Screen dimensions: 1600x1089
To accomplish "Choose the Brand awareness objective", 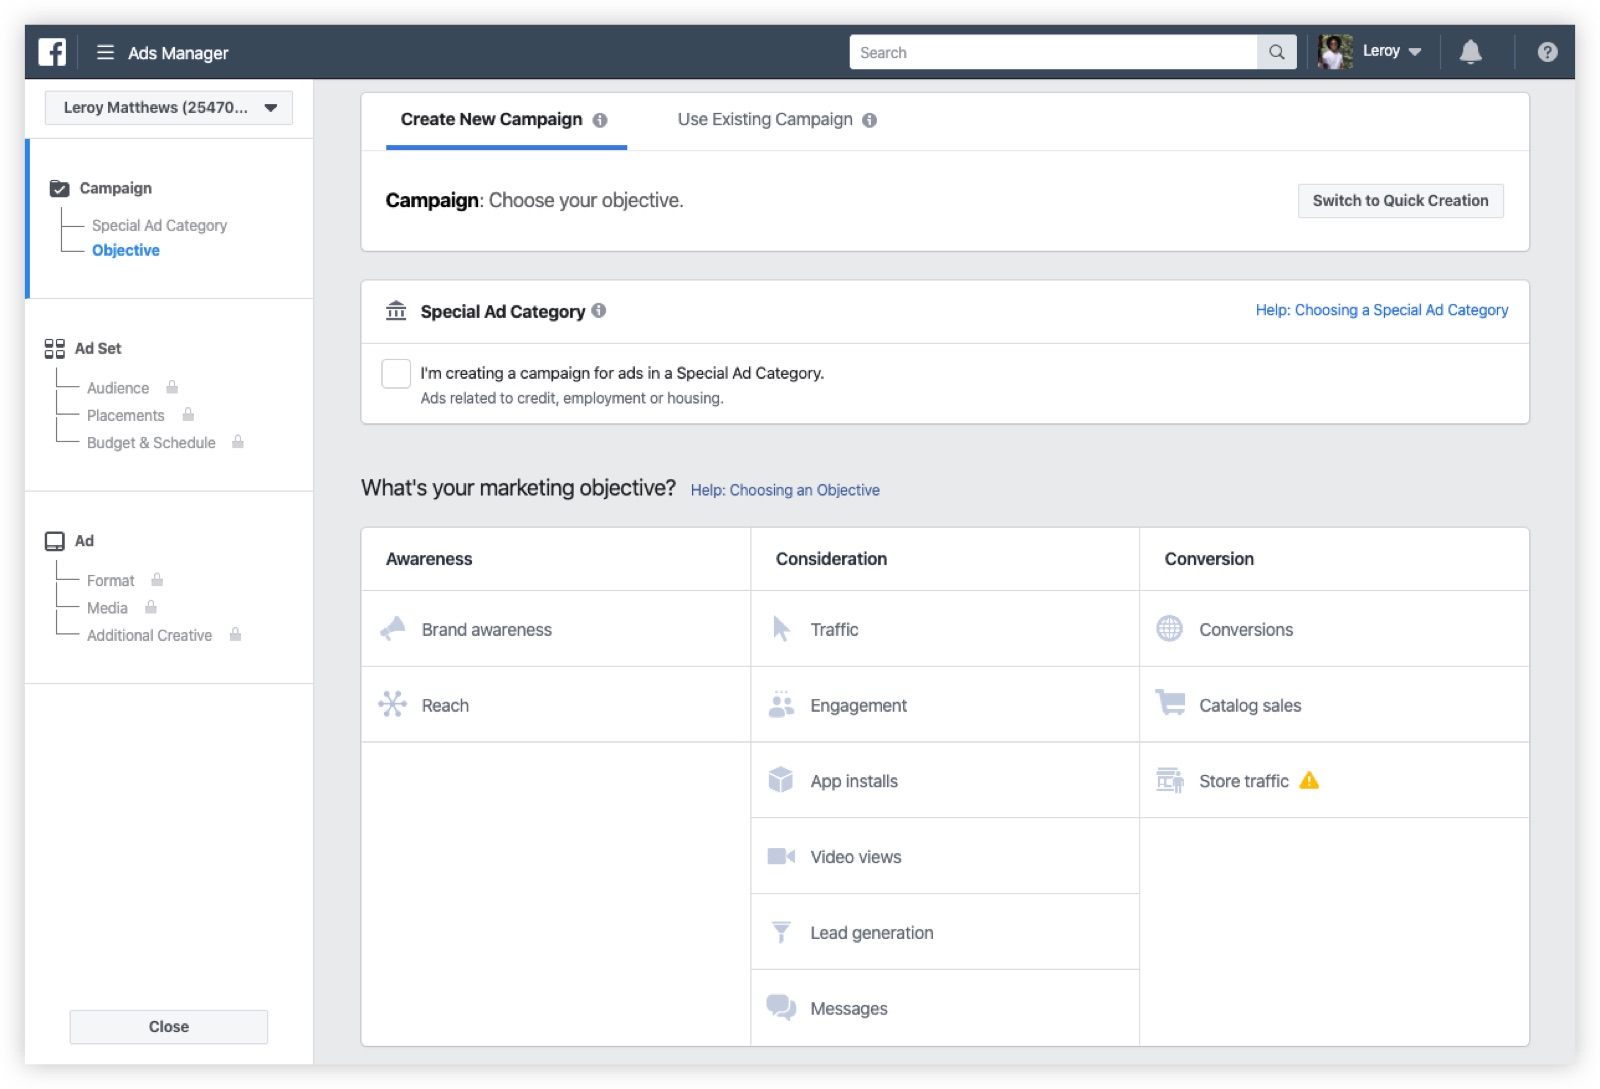I will click(x=556, y=629).
